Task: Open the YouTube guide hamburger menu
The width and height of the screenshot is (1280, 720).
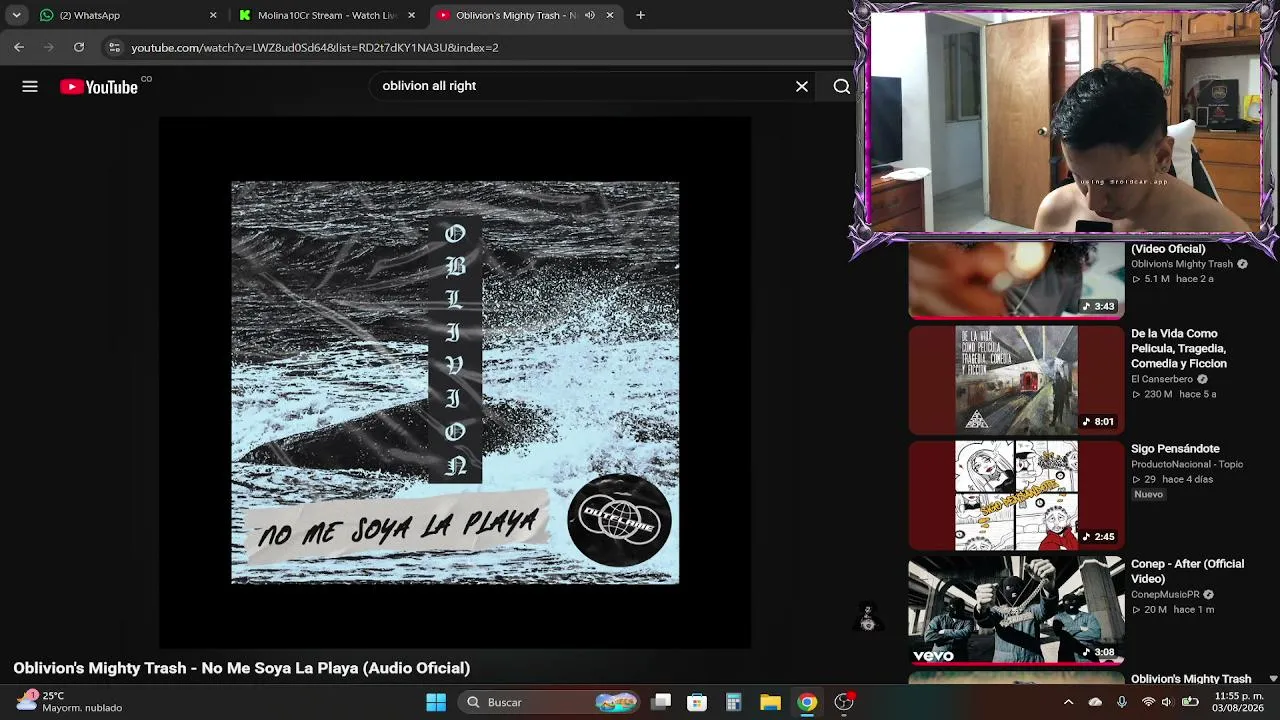Action: point(30,87)
